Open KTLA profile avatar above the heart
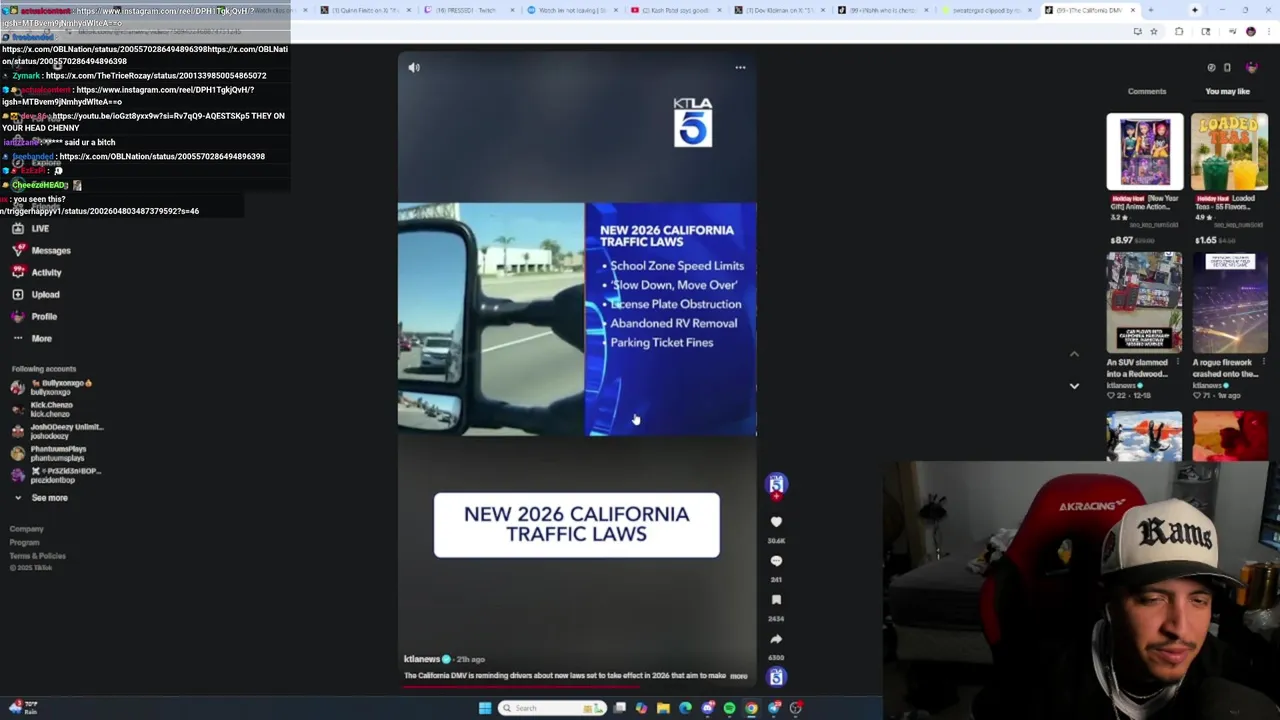Screen dimensions: 1280x720 pyautogui.click(x=776, y=485)
